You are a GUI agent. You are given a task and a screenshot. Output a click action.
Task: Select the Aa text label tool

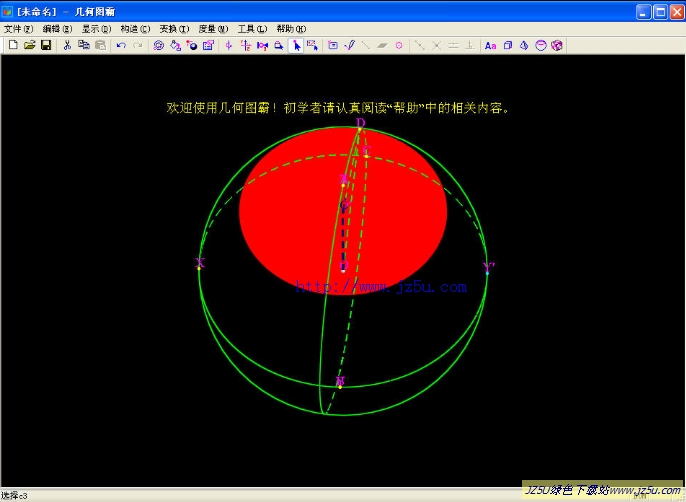click(490, 45)
